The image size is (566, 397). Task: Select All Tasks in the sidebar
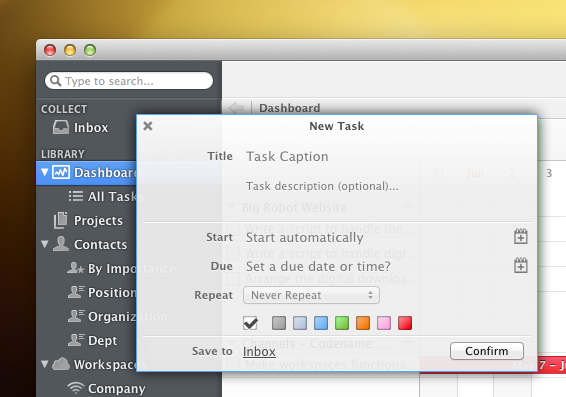(116, 196)
